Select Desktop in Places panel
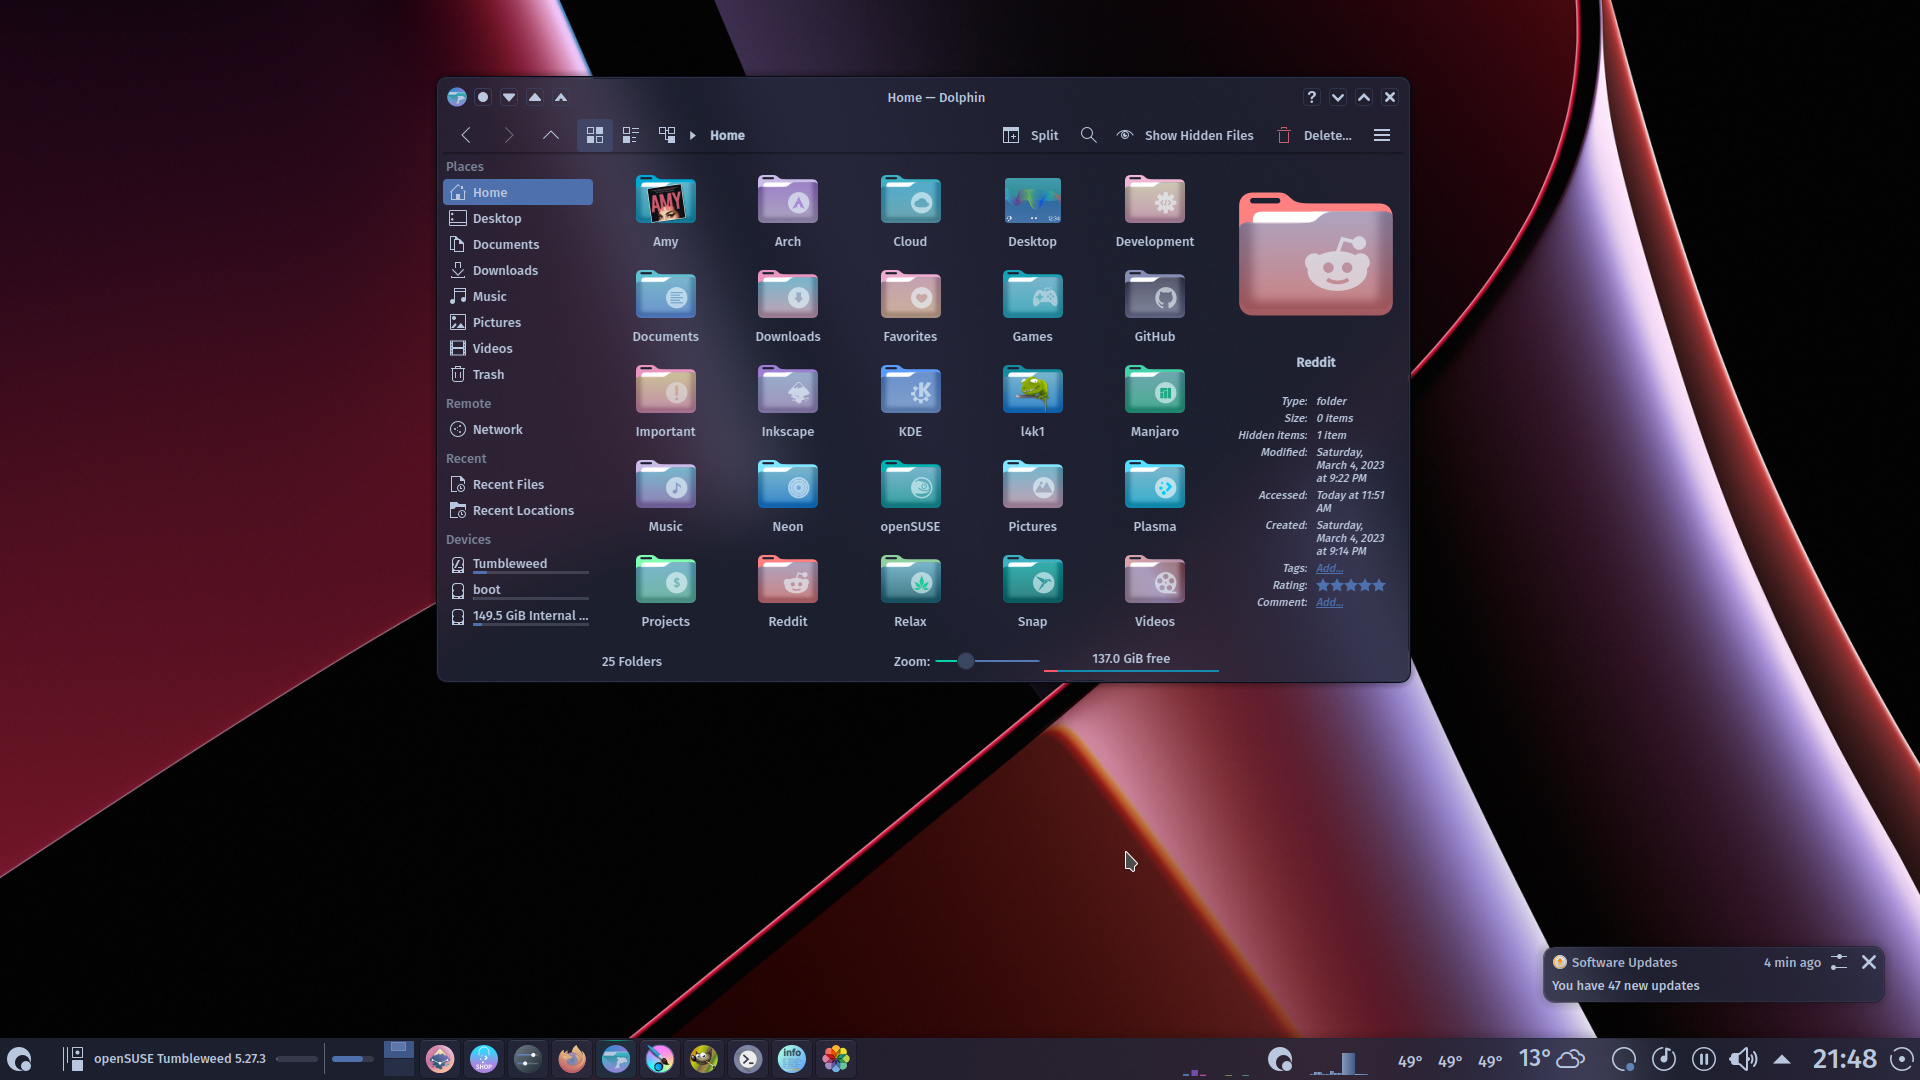1920x1080 pixels. pos(518,218)
